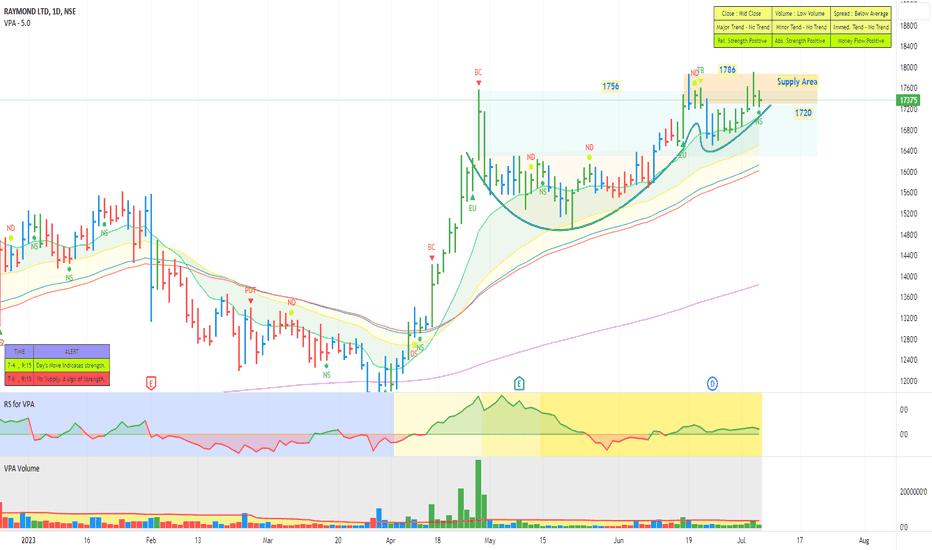Click the ND label near mid-January
The width and height of the screenshot is (932, 550).
point(11,228)
